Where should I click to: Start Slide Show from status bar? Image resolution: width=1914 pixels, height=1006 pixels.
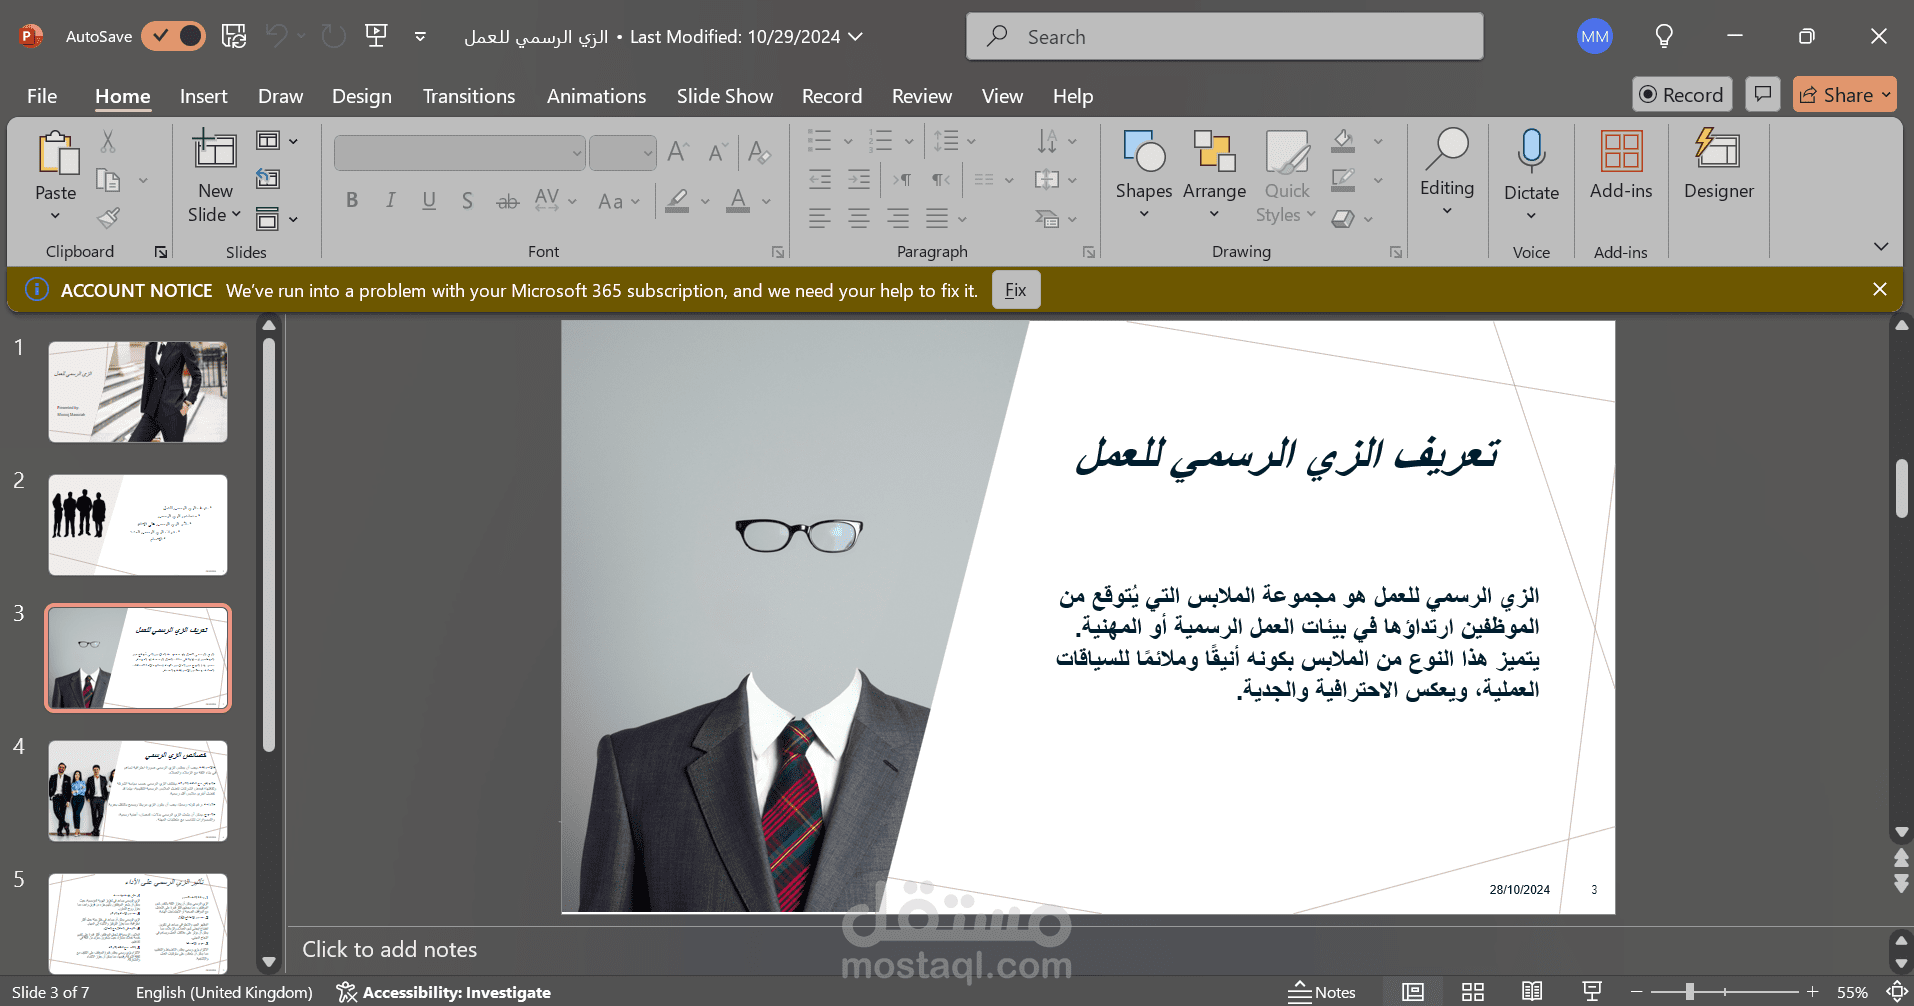1592,992
